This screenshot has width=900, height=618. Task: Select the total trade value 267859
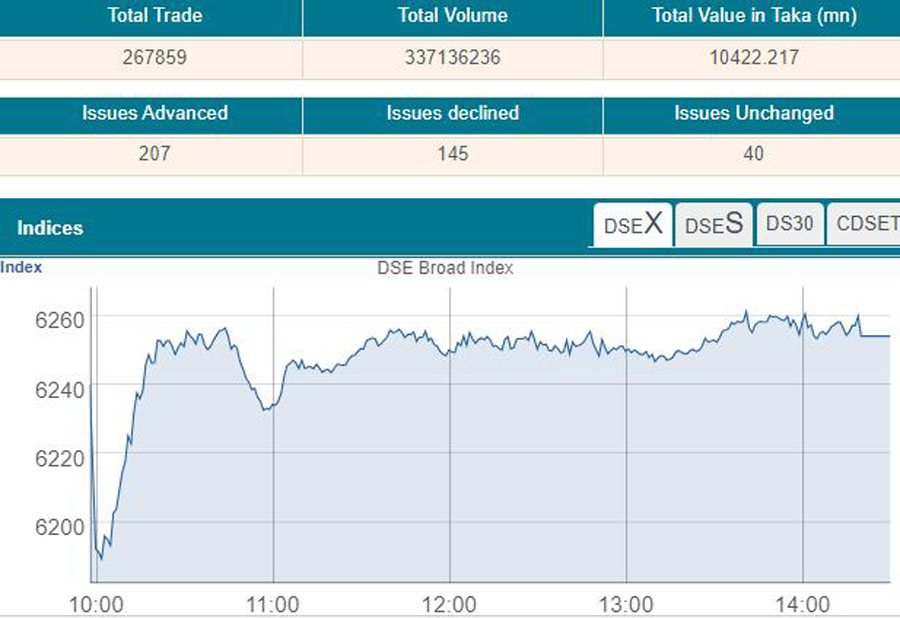pyautogui.click(x=155, y=58)
